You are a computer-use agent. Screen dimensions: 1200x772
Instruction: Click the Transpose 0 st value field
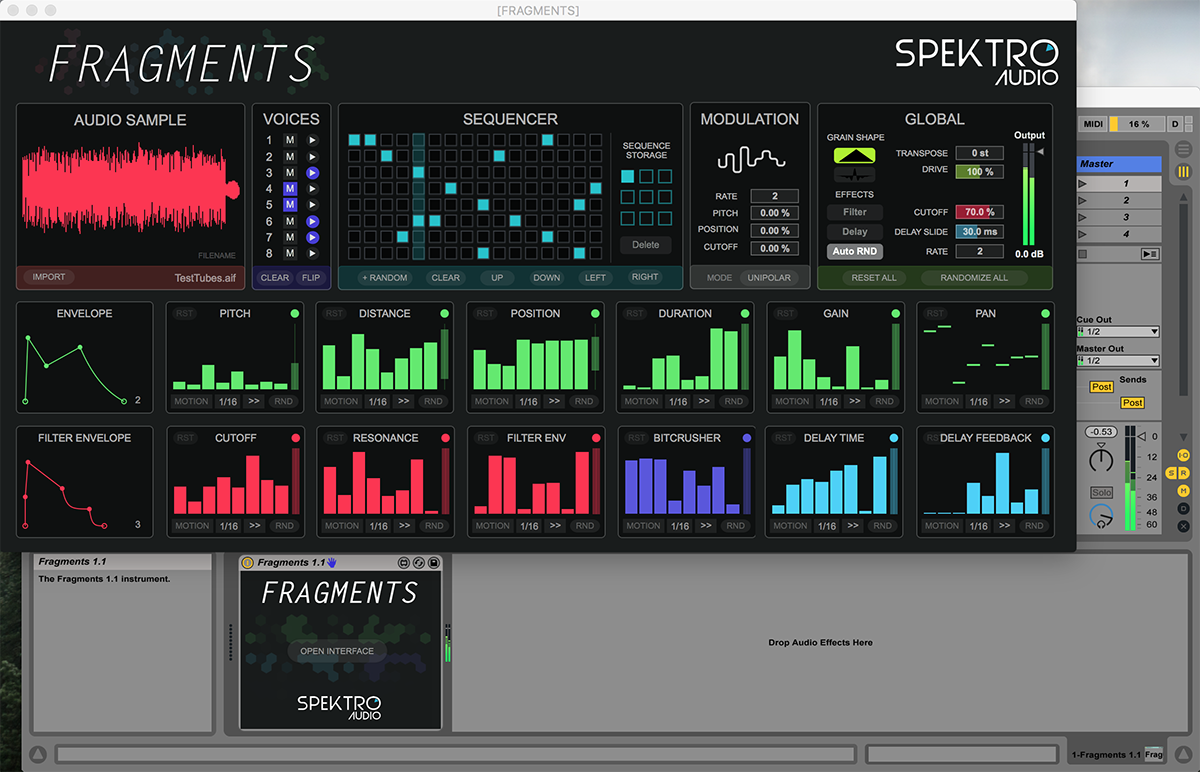pyautogui.click(x=979, y=153)
